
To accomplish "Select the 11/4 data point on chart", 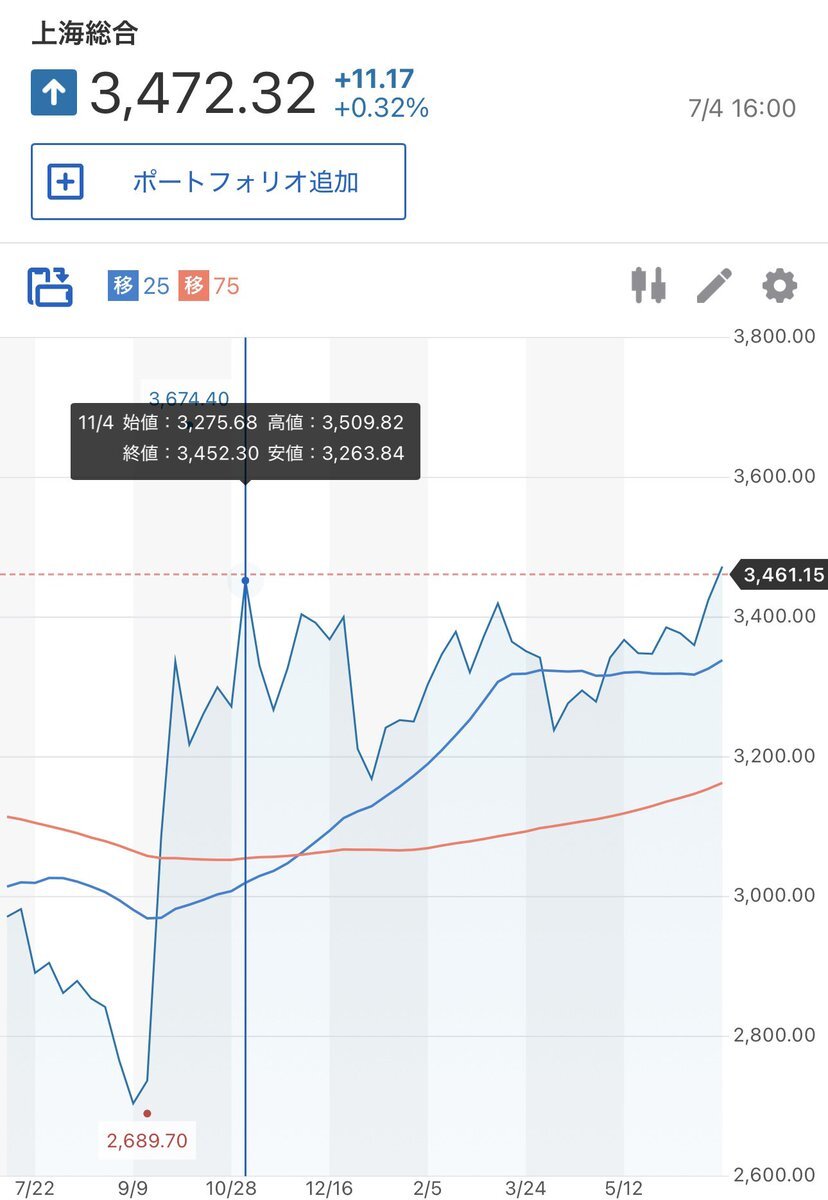I will pos(245,580).
